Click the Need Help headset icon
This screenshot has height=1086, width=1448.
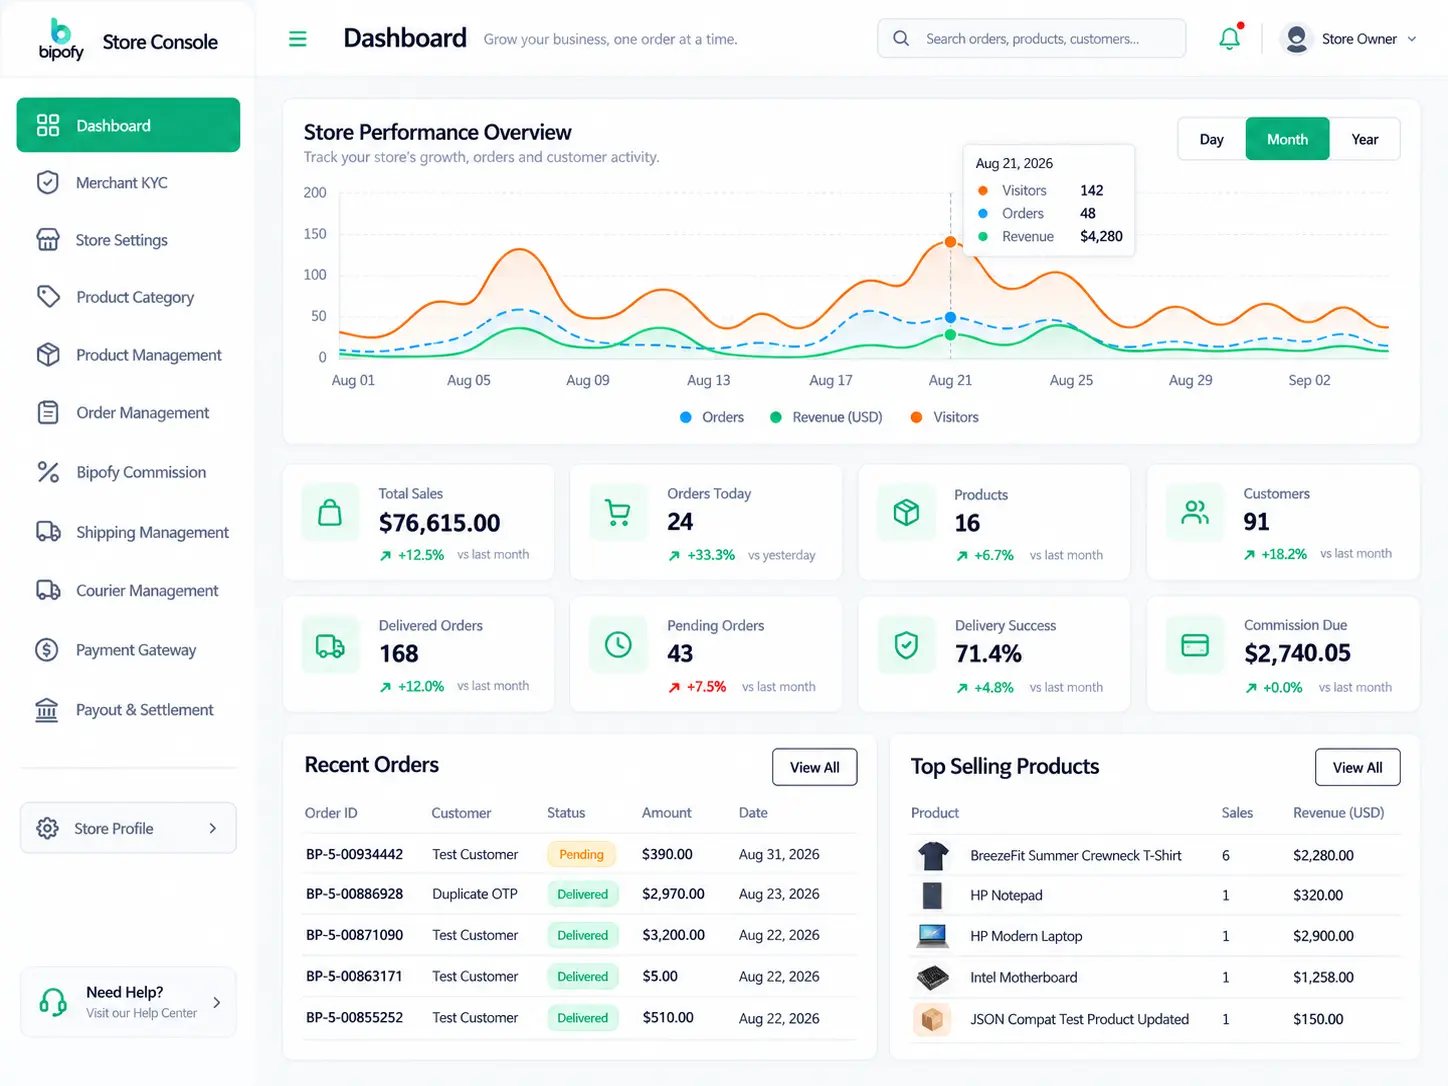coord(53,1001)
